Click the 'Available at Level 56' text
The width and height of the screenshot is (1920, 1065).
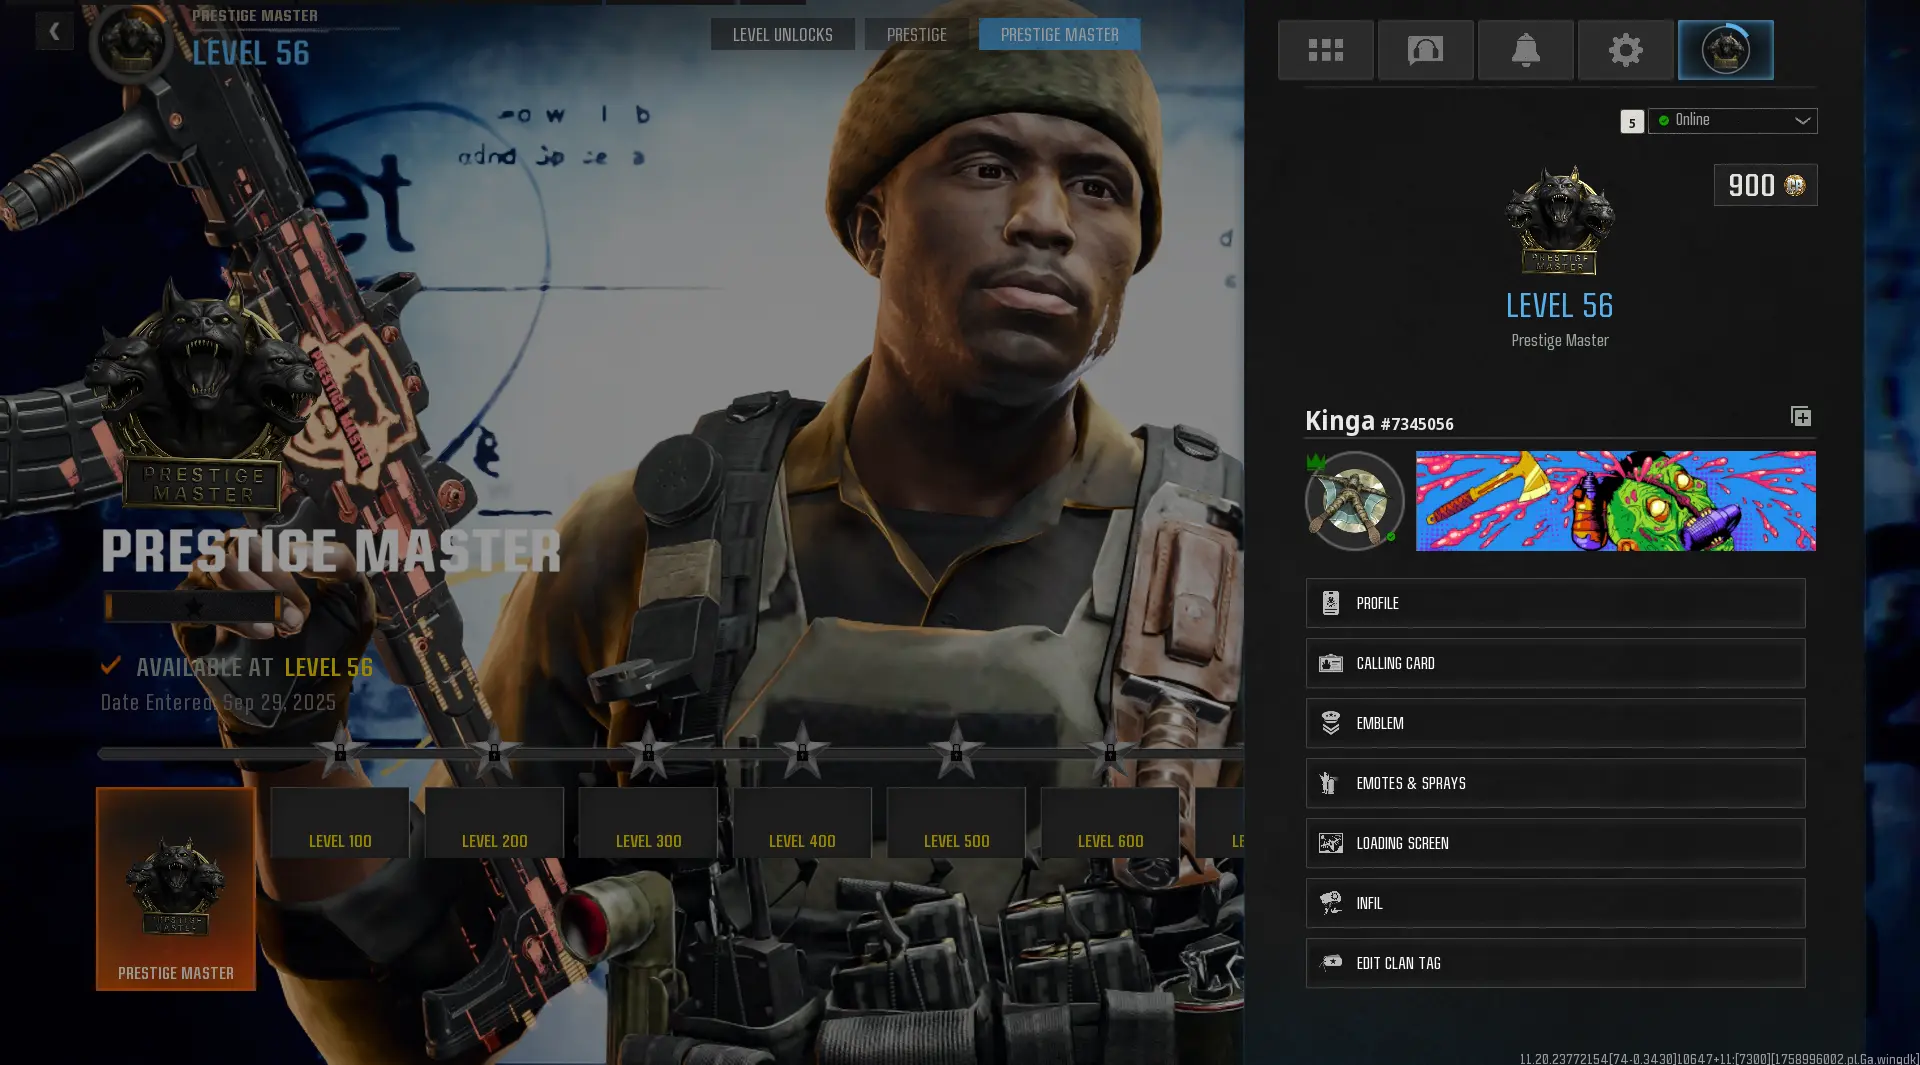[x=254, y=667]
